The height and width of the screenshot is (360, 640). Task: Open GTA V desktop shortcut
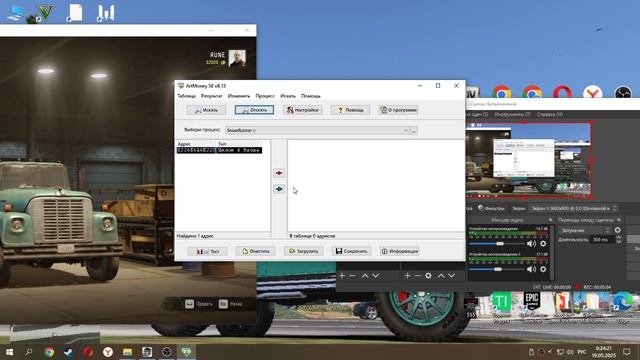tap(44, 12)
